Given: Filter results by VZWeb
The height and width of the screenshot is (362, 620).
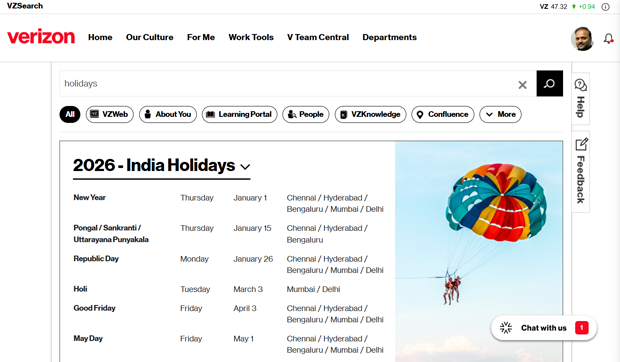Looking at the screenshot, I should coord(110,114).
